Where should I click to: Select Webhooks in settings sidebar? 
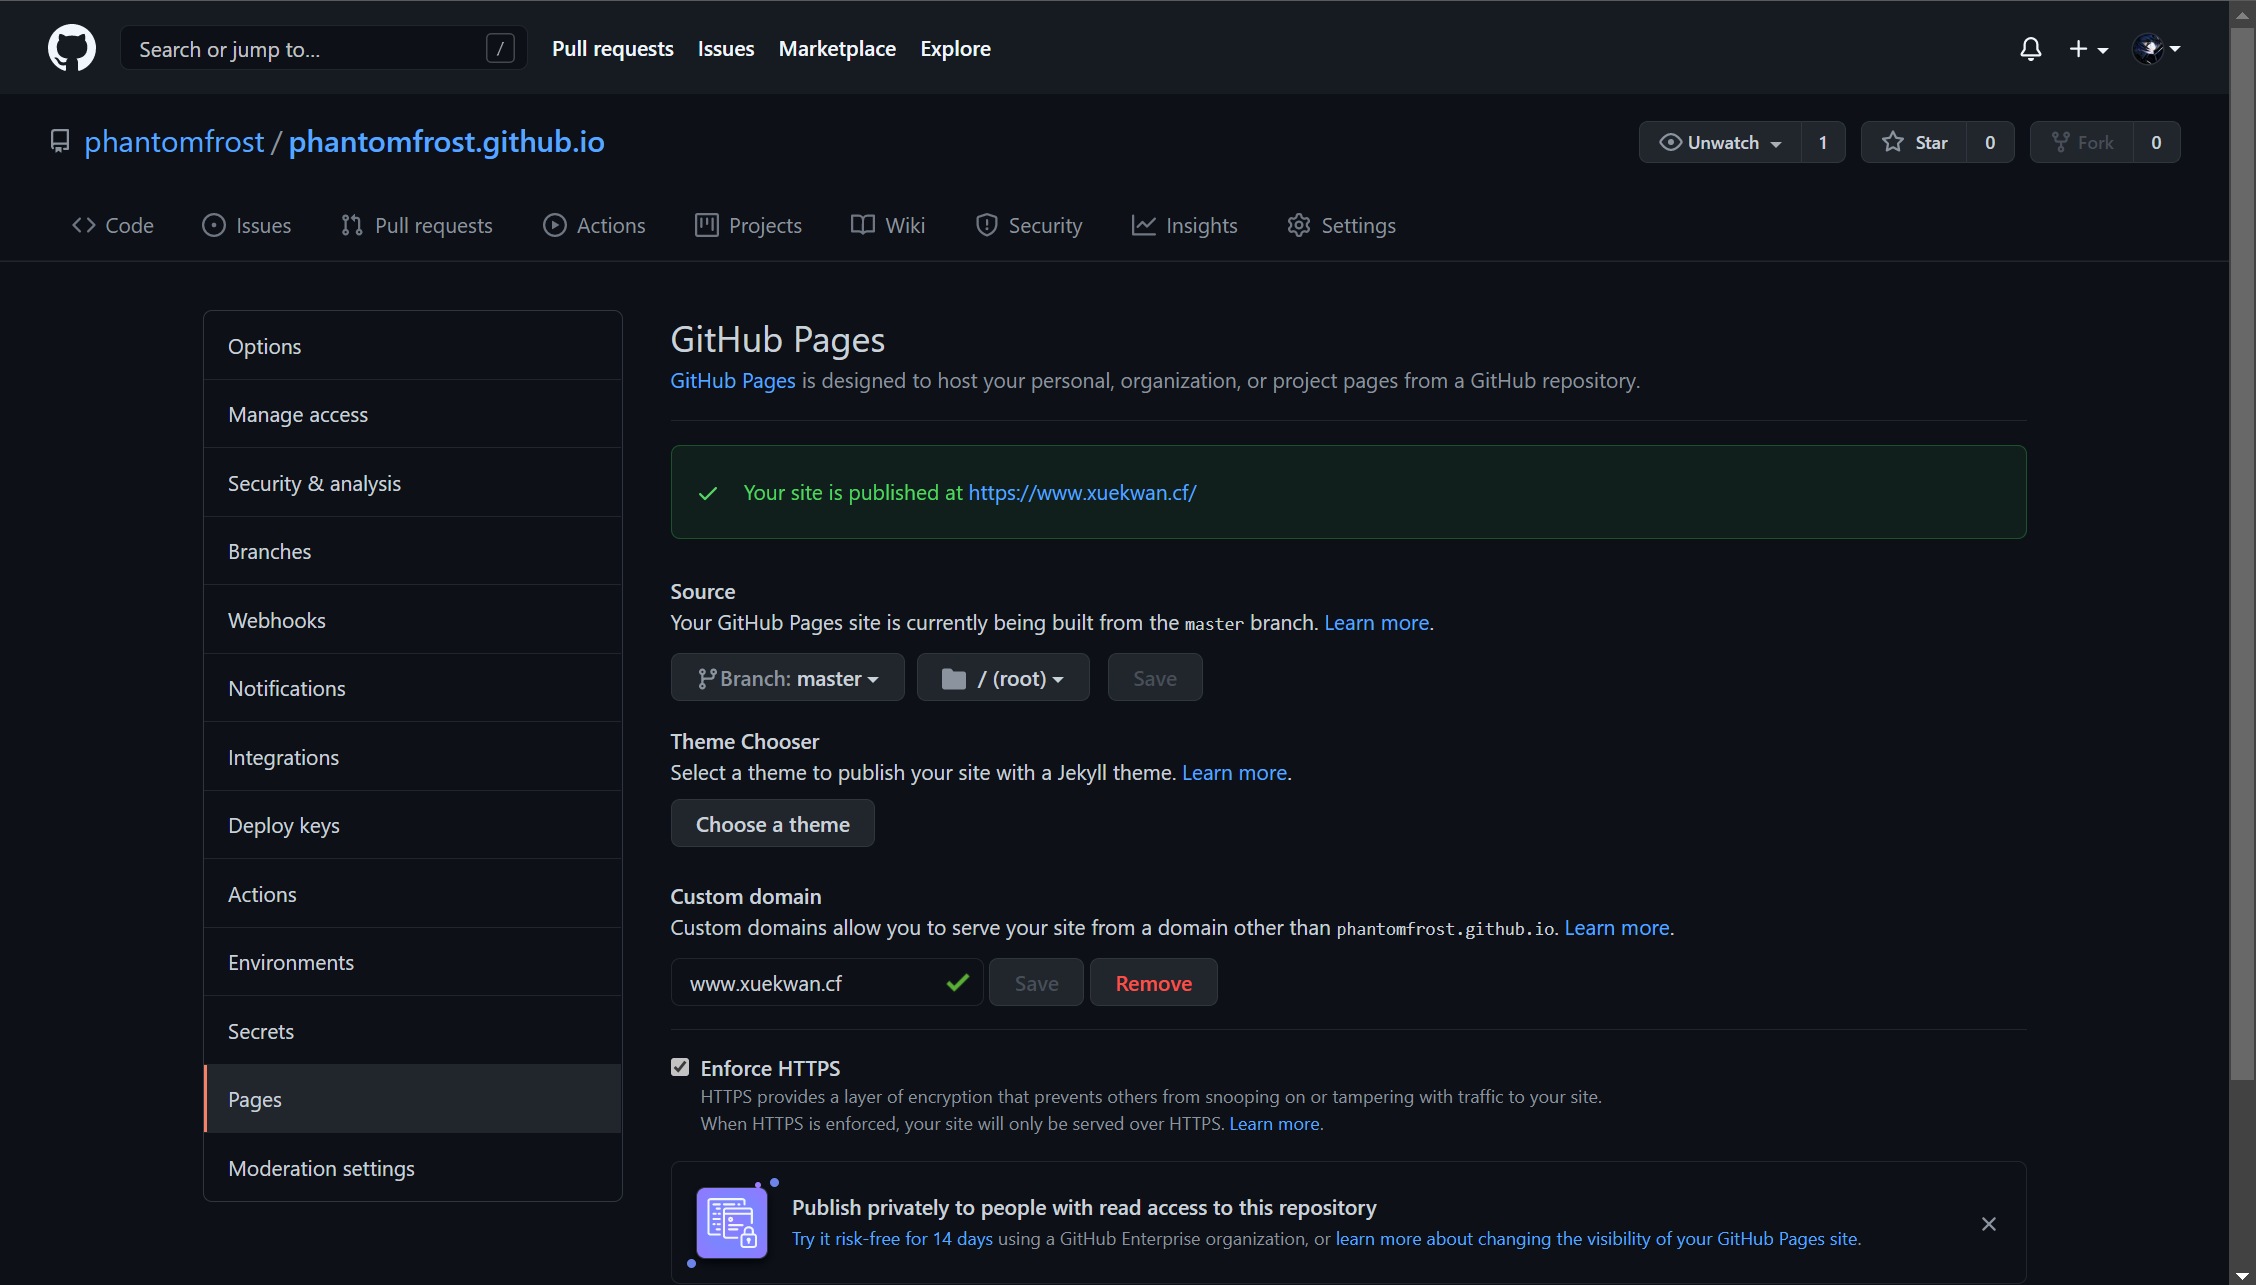click(x=413, y=620)
